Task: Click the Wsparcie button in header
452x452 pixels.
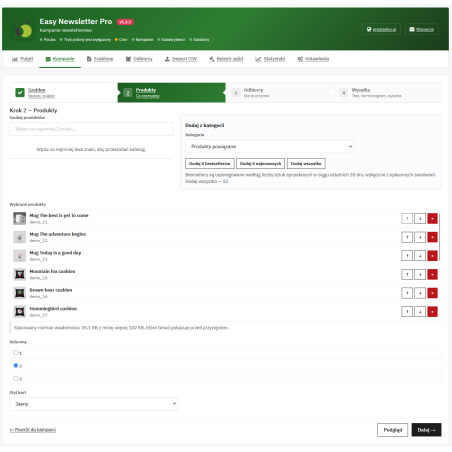Action: tap(422, 29)
